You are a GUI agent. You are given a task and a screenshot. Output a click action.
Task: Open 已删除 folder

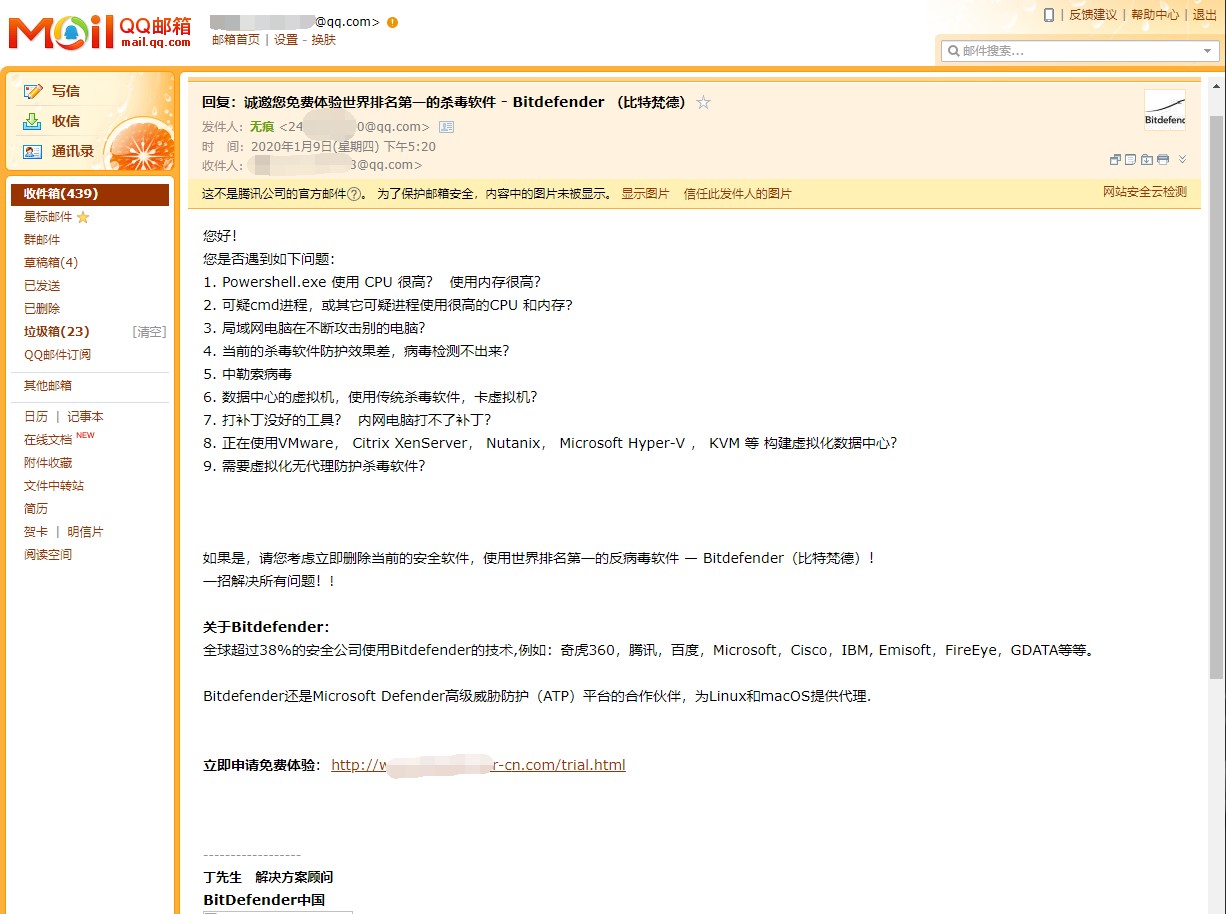tap(42, 309)
